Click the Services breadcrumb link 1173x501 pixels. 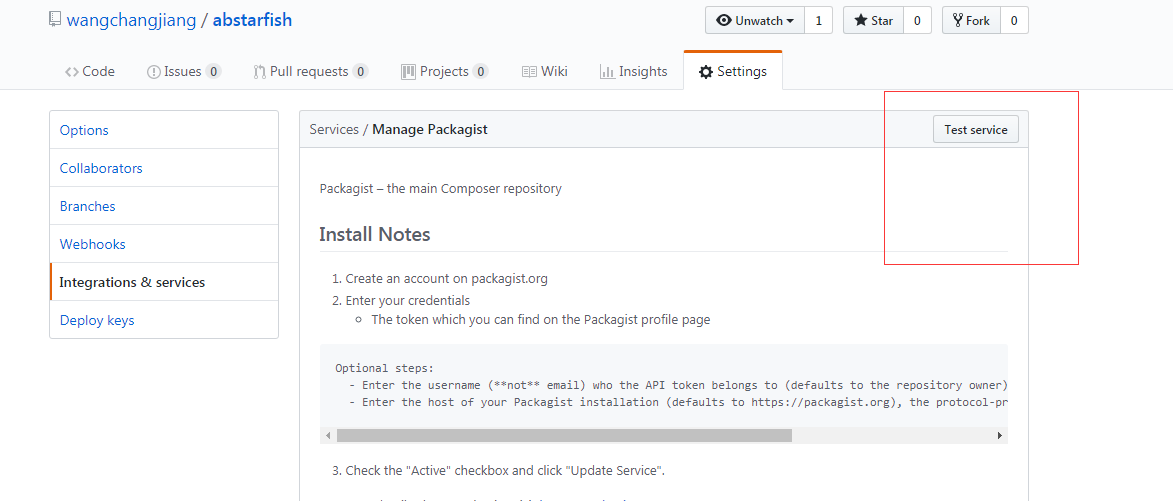pyautogui.click(x=334, y=129)
